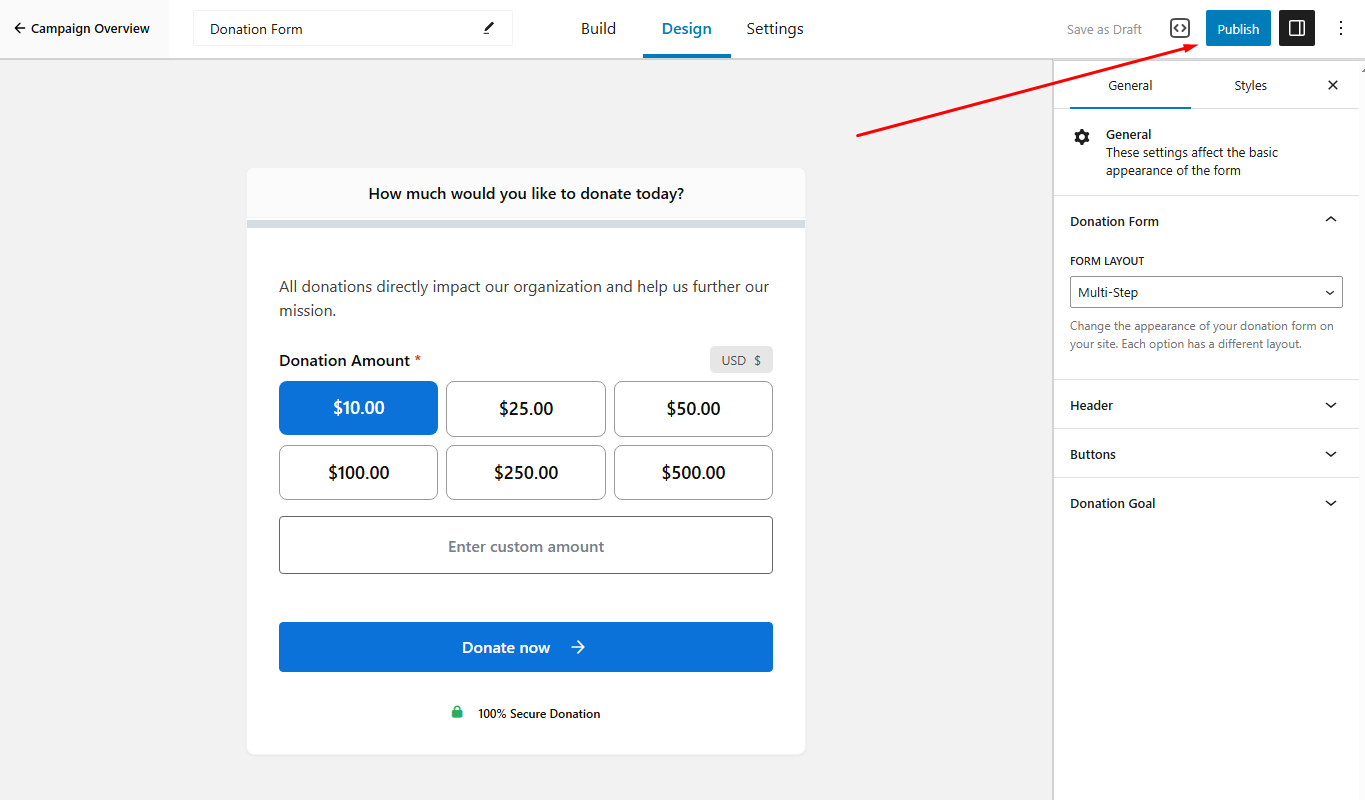Click the pencil icon to rename the form
The height and width of the screenshot is (800, 1365).
tap(489, 28)
